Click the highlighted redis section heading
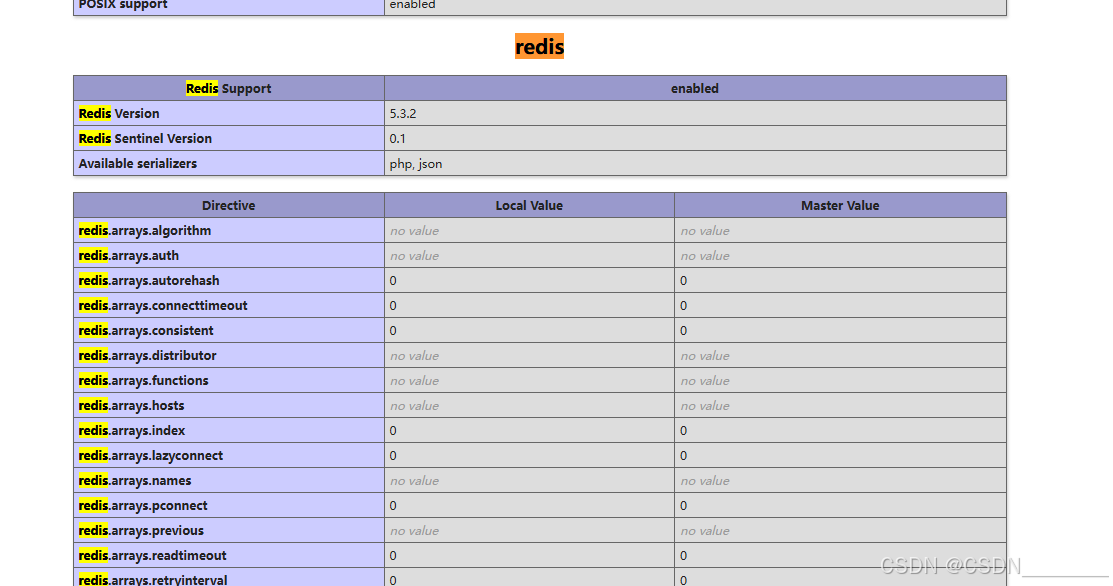 point(539,46)
